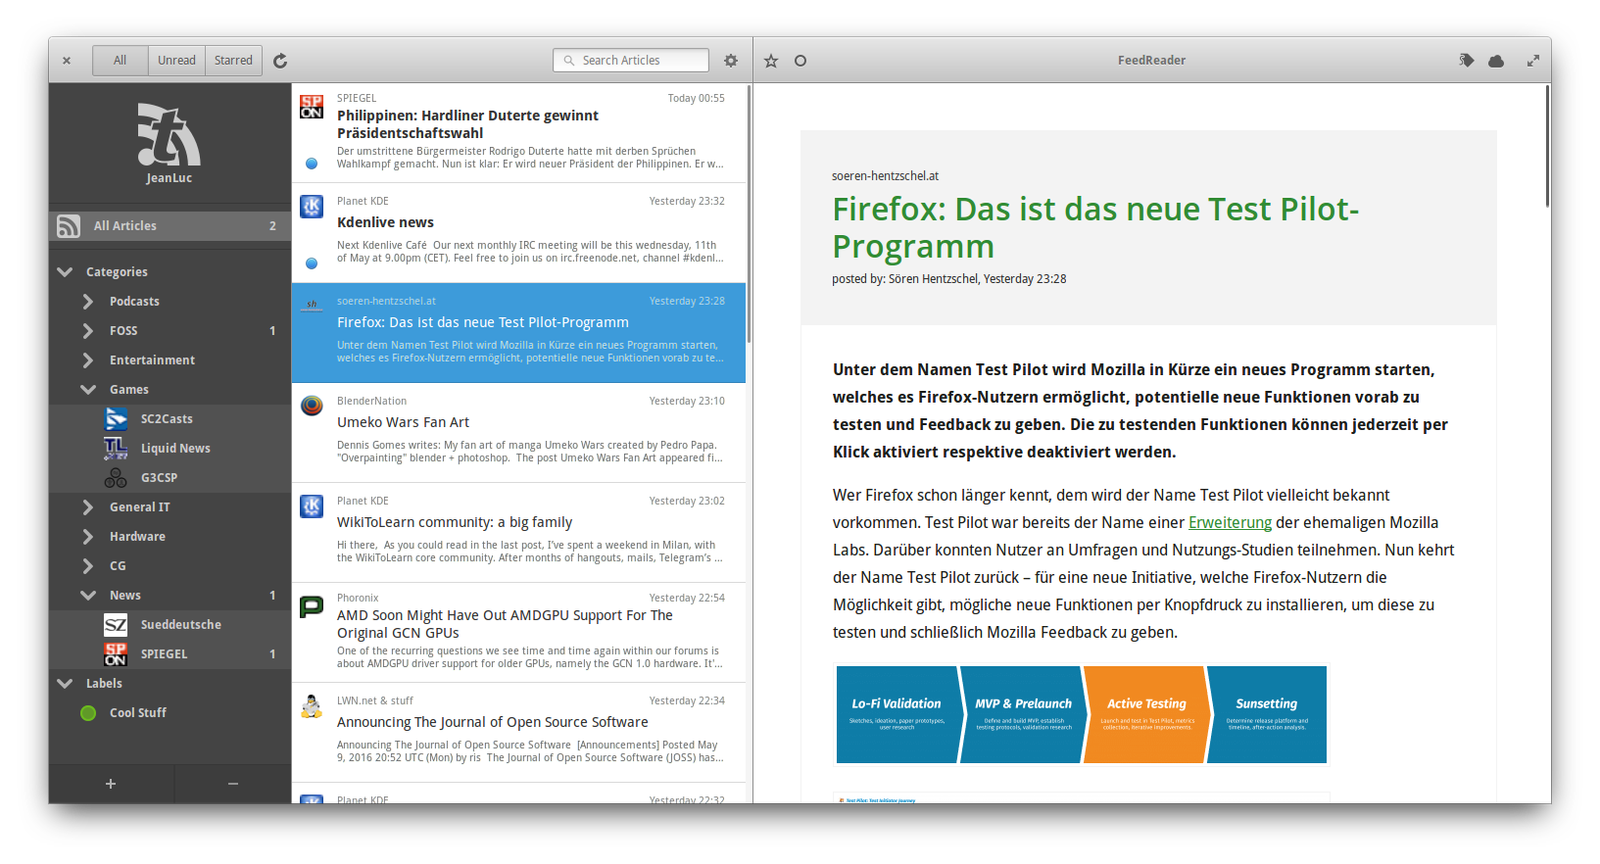Star the current article
The height and width of the screenshot is (864, 1600).
(771, 61)
